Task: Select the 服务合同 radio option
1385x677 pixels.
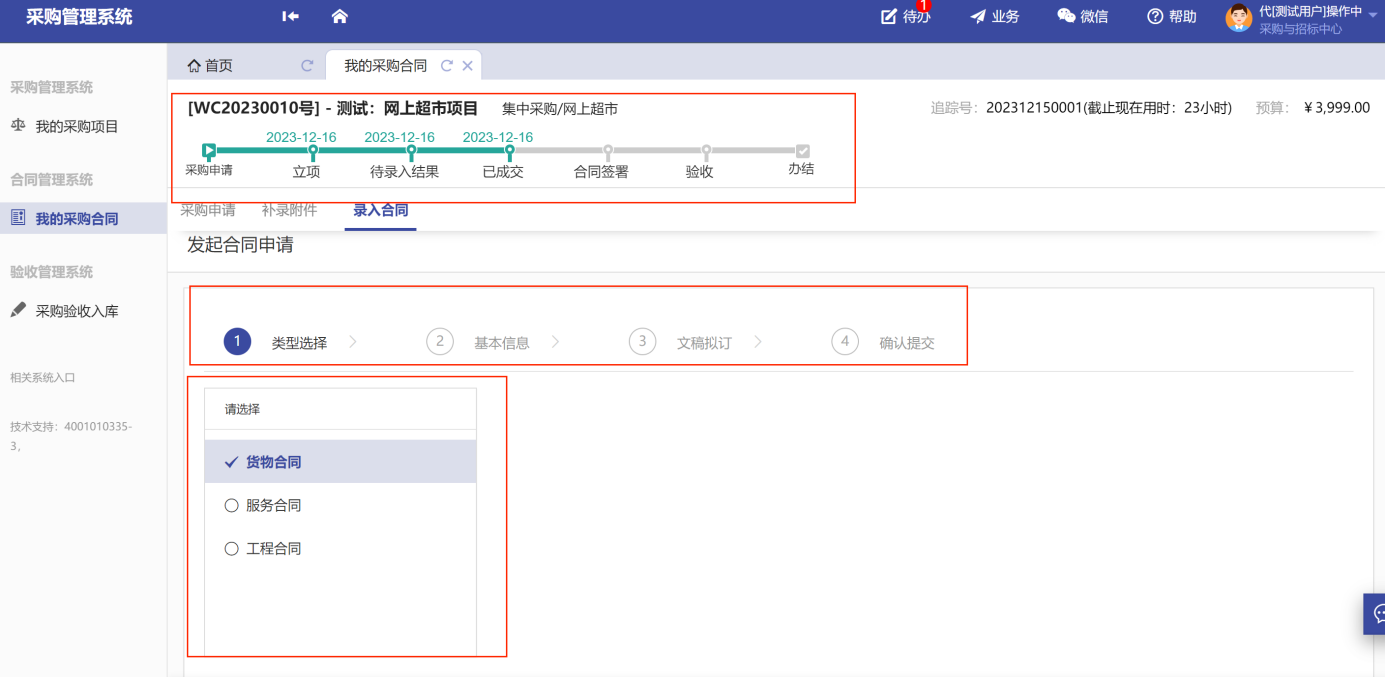Action: pos(232,506)
